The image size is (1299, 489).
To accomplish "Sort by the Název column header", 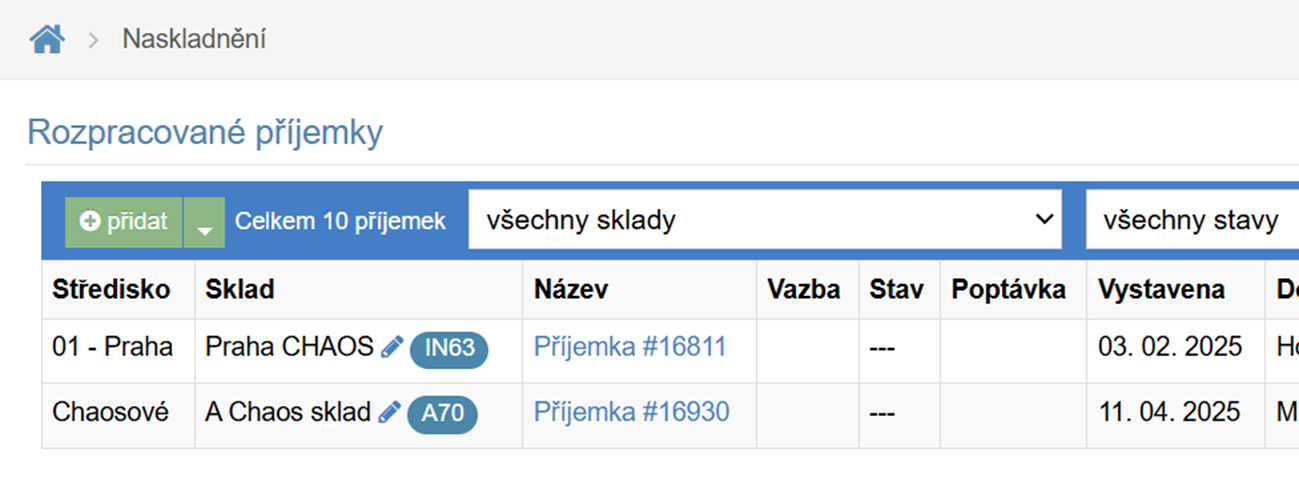I will 571,290.
